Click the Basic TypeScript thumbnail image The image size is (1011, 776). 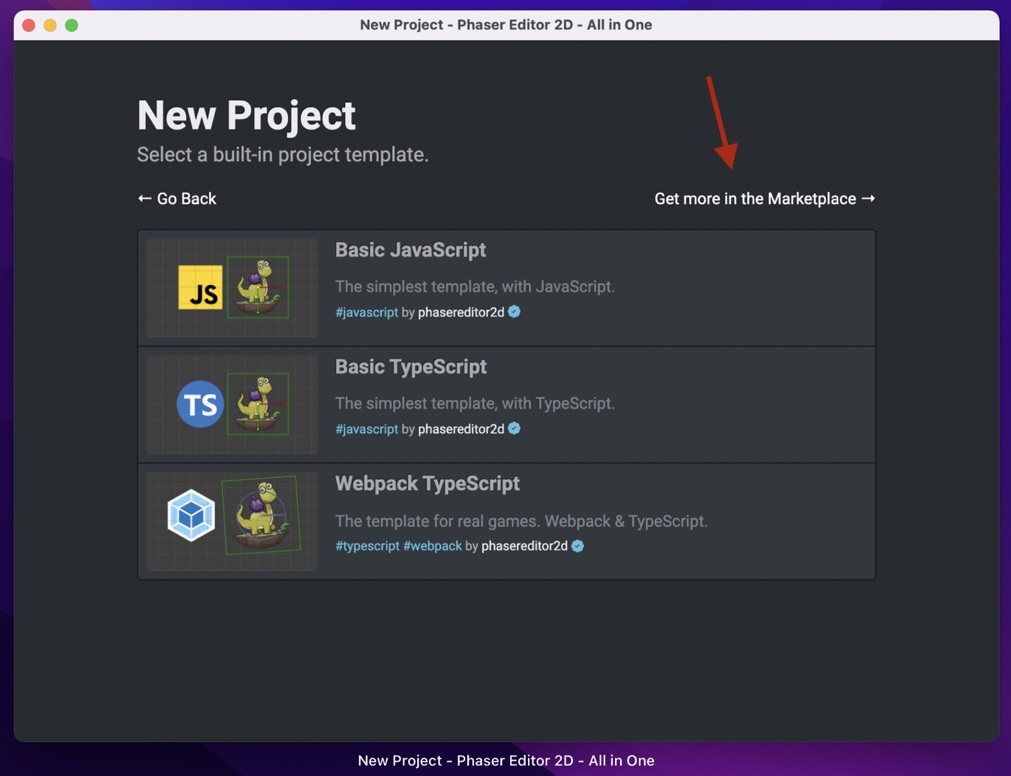232,404
